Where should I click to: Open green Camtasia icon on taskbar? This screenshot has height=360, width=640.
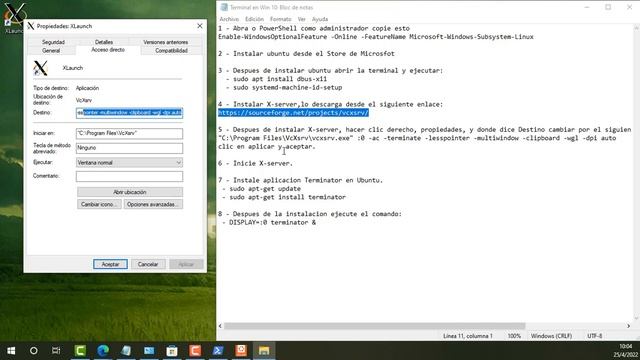(x=80, y=351)
